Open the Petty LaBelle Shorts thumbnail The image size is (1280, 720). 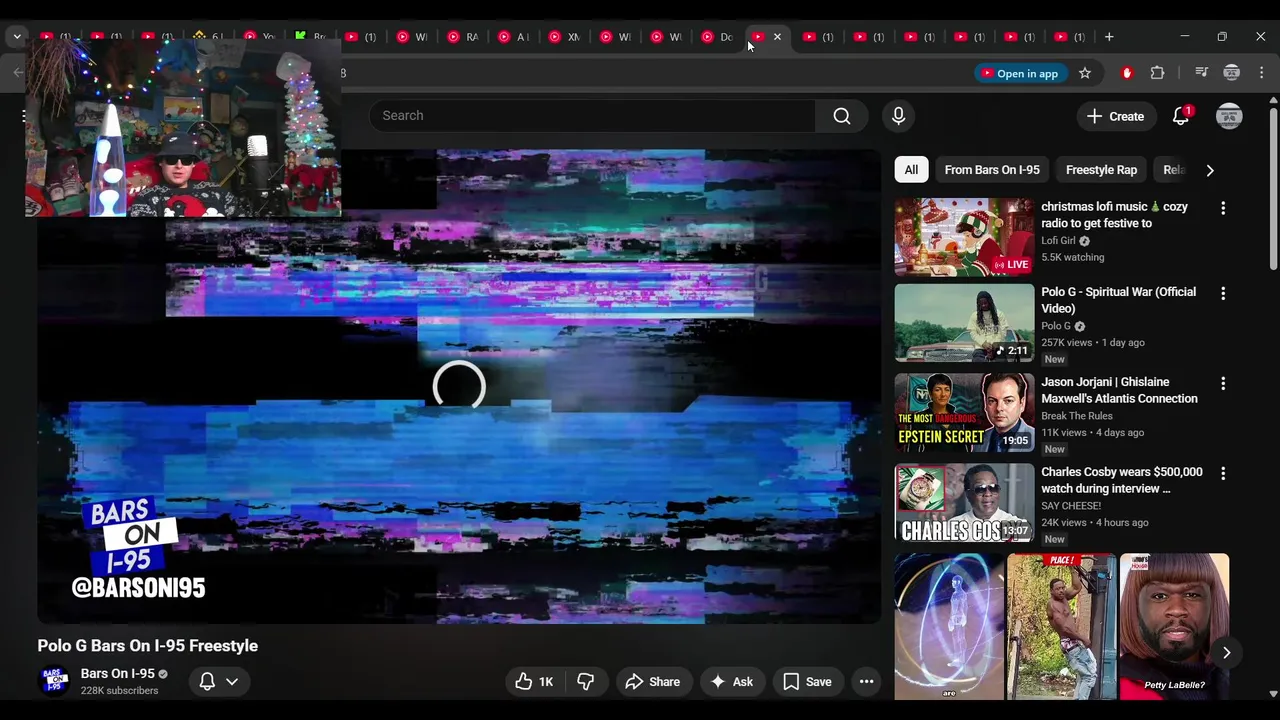pyautogui.click(x=1174, y=626)
